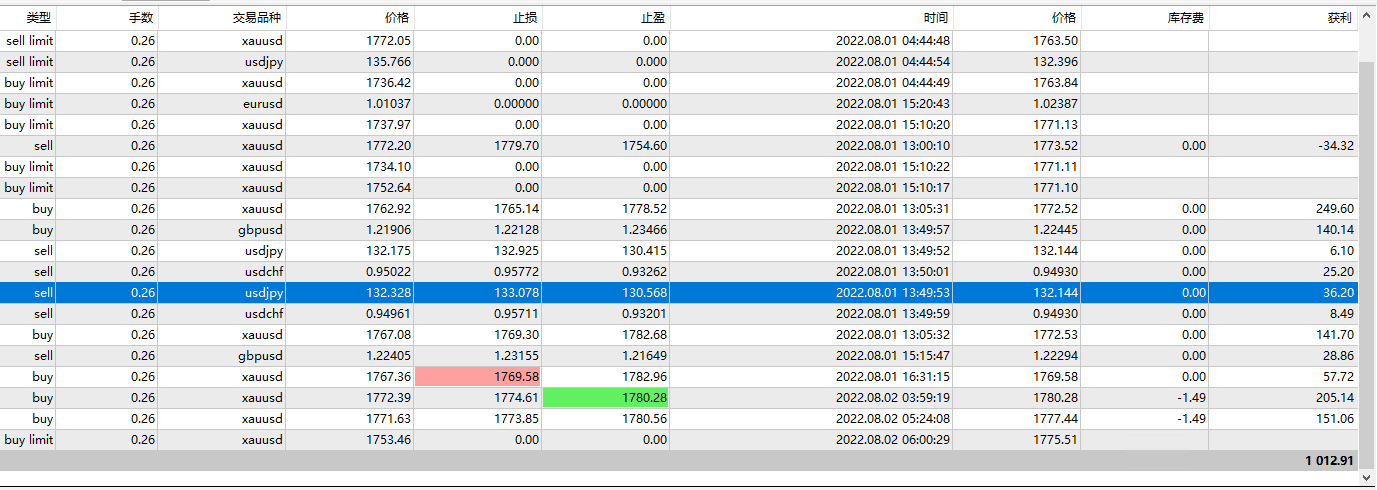This screenshot has width=1377, height=490.
Task: Click the profit value 151.06
Action: point(1336,419)
